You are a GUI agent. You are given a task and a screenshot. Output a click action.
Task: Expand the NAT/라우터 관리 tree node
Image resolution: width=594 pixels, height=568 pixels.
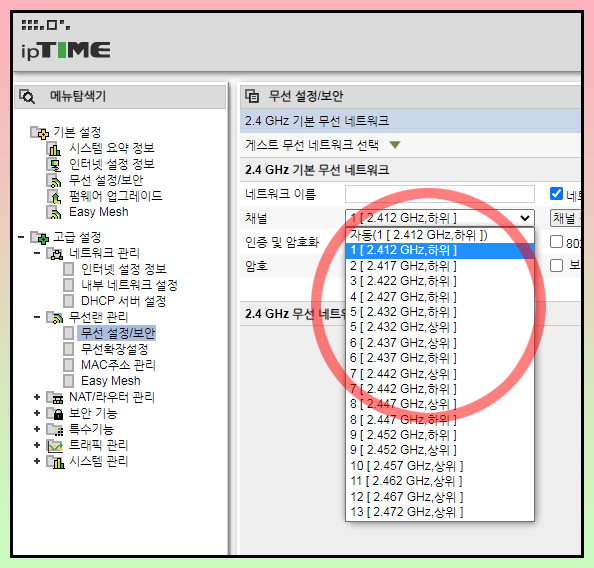tap(37, 397)
